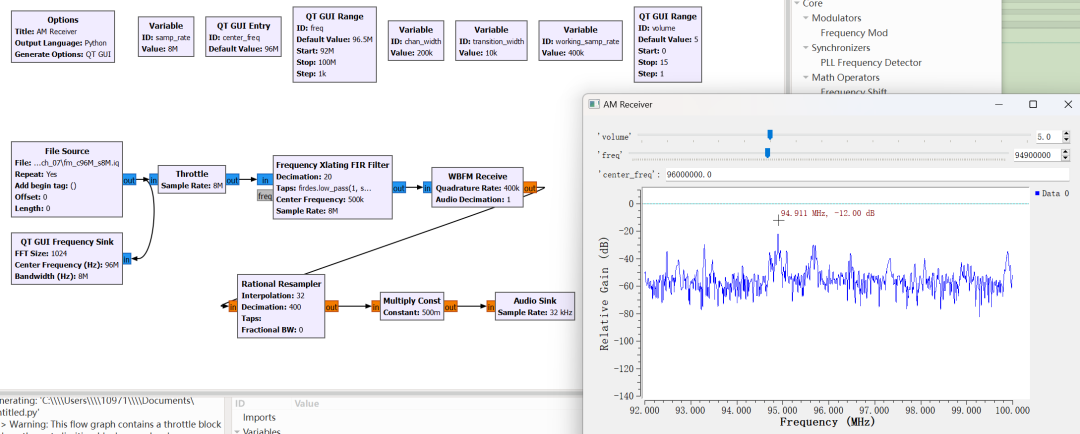The image size is (1080, 434).
Task: Click the throttle warning line in console
Action: (110, 424)
